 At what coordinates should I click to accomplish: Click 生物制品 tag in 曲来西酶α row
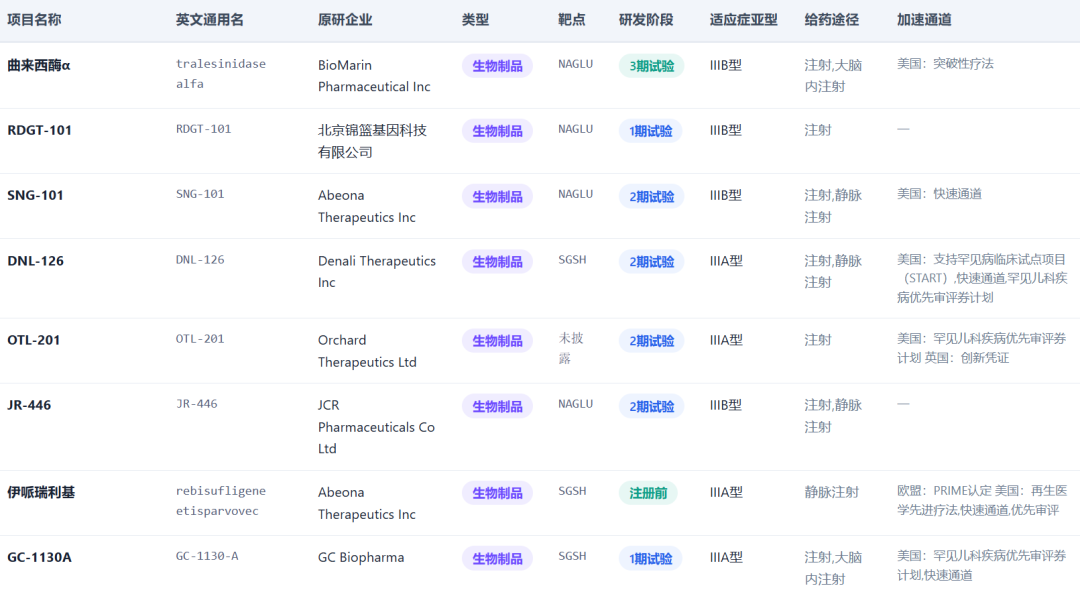[x=497, y=66]
